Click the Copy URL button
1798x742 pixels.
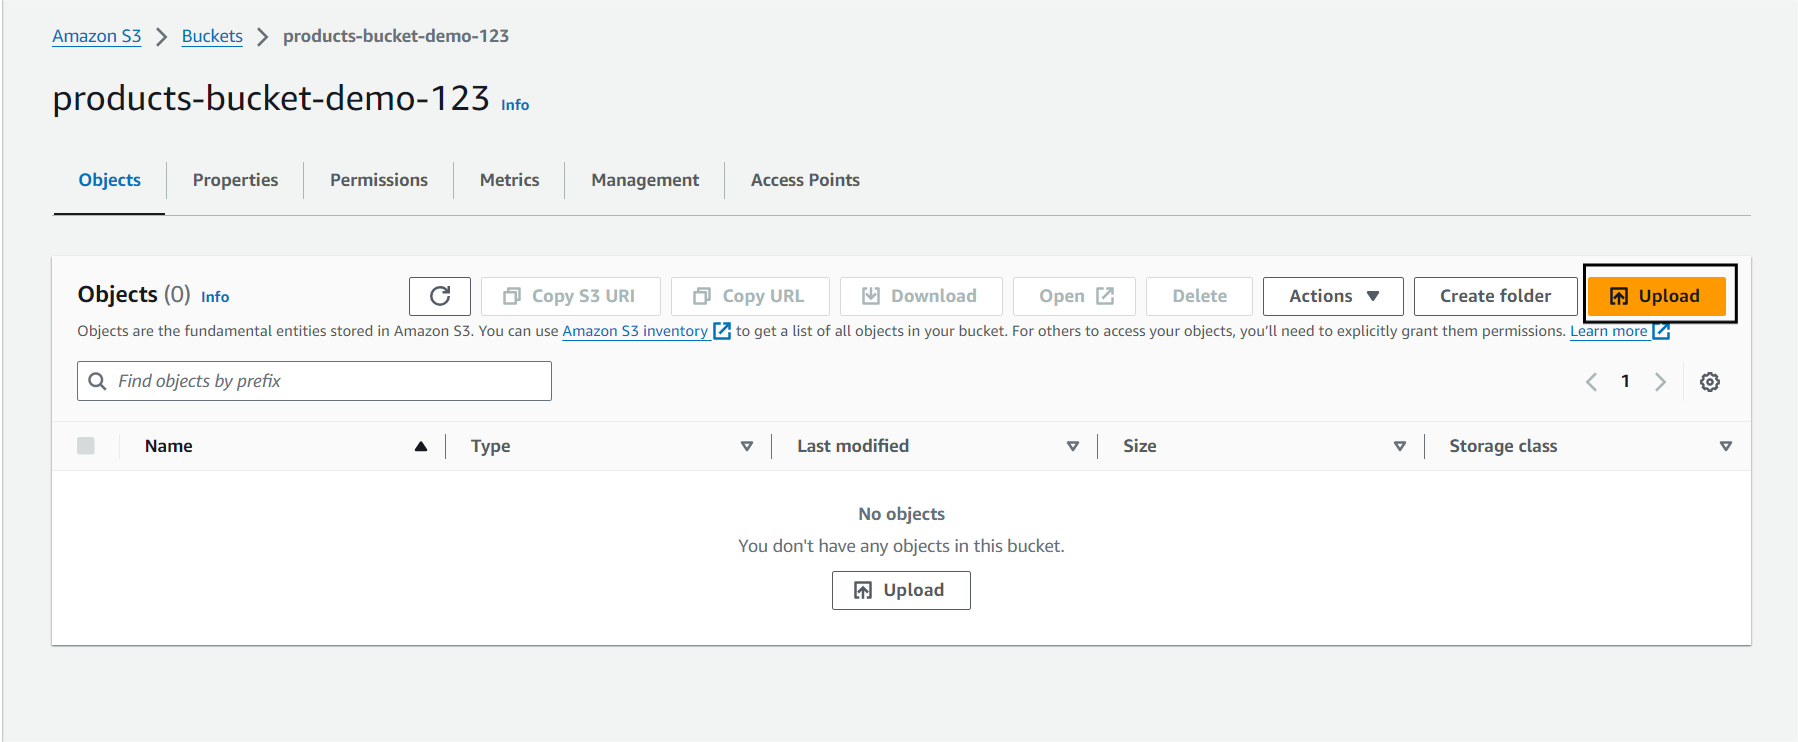pyautogui.click(x=750, y=296)
